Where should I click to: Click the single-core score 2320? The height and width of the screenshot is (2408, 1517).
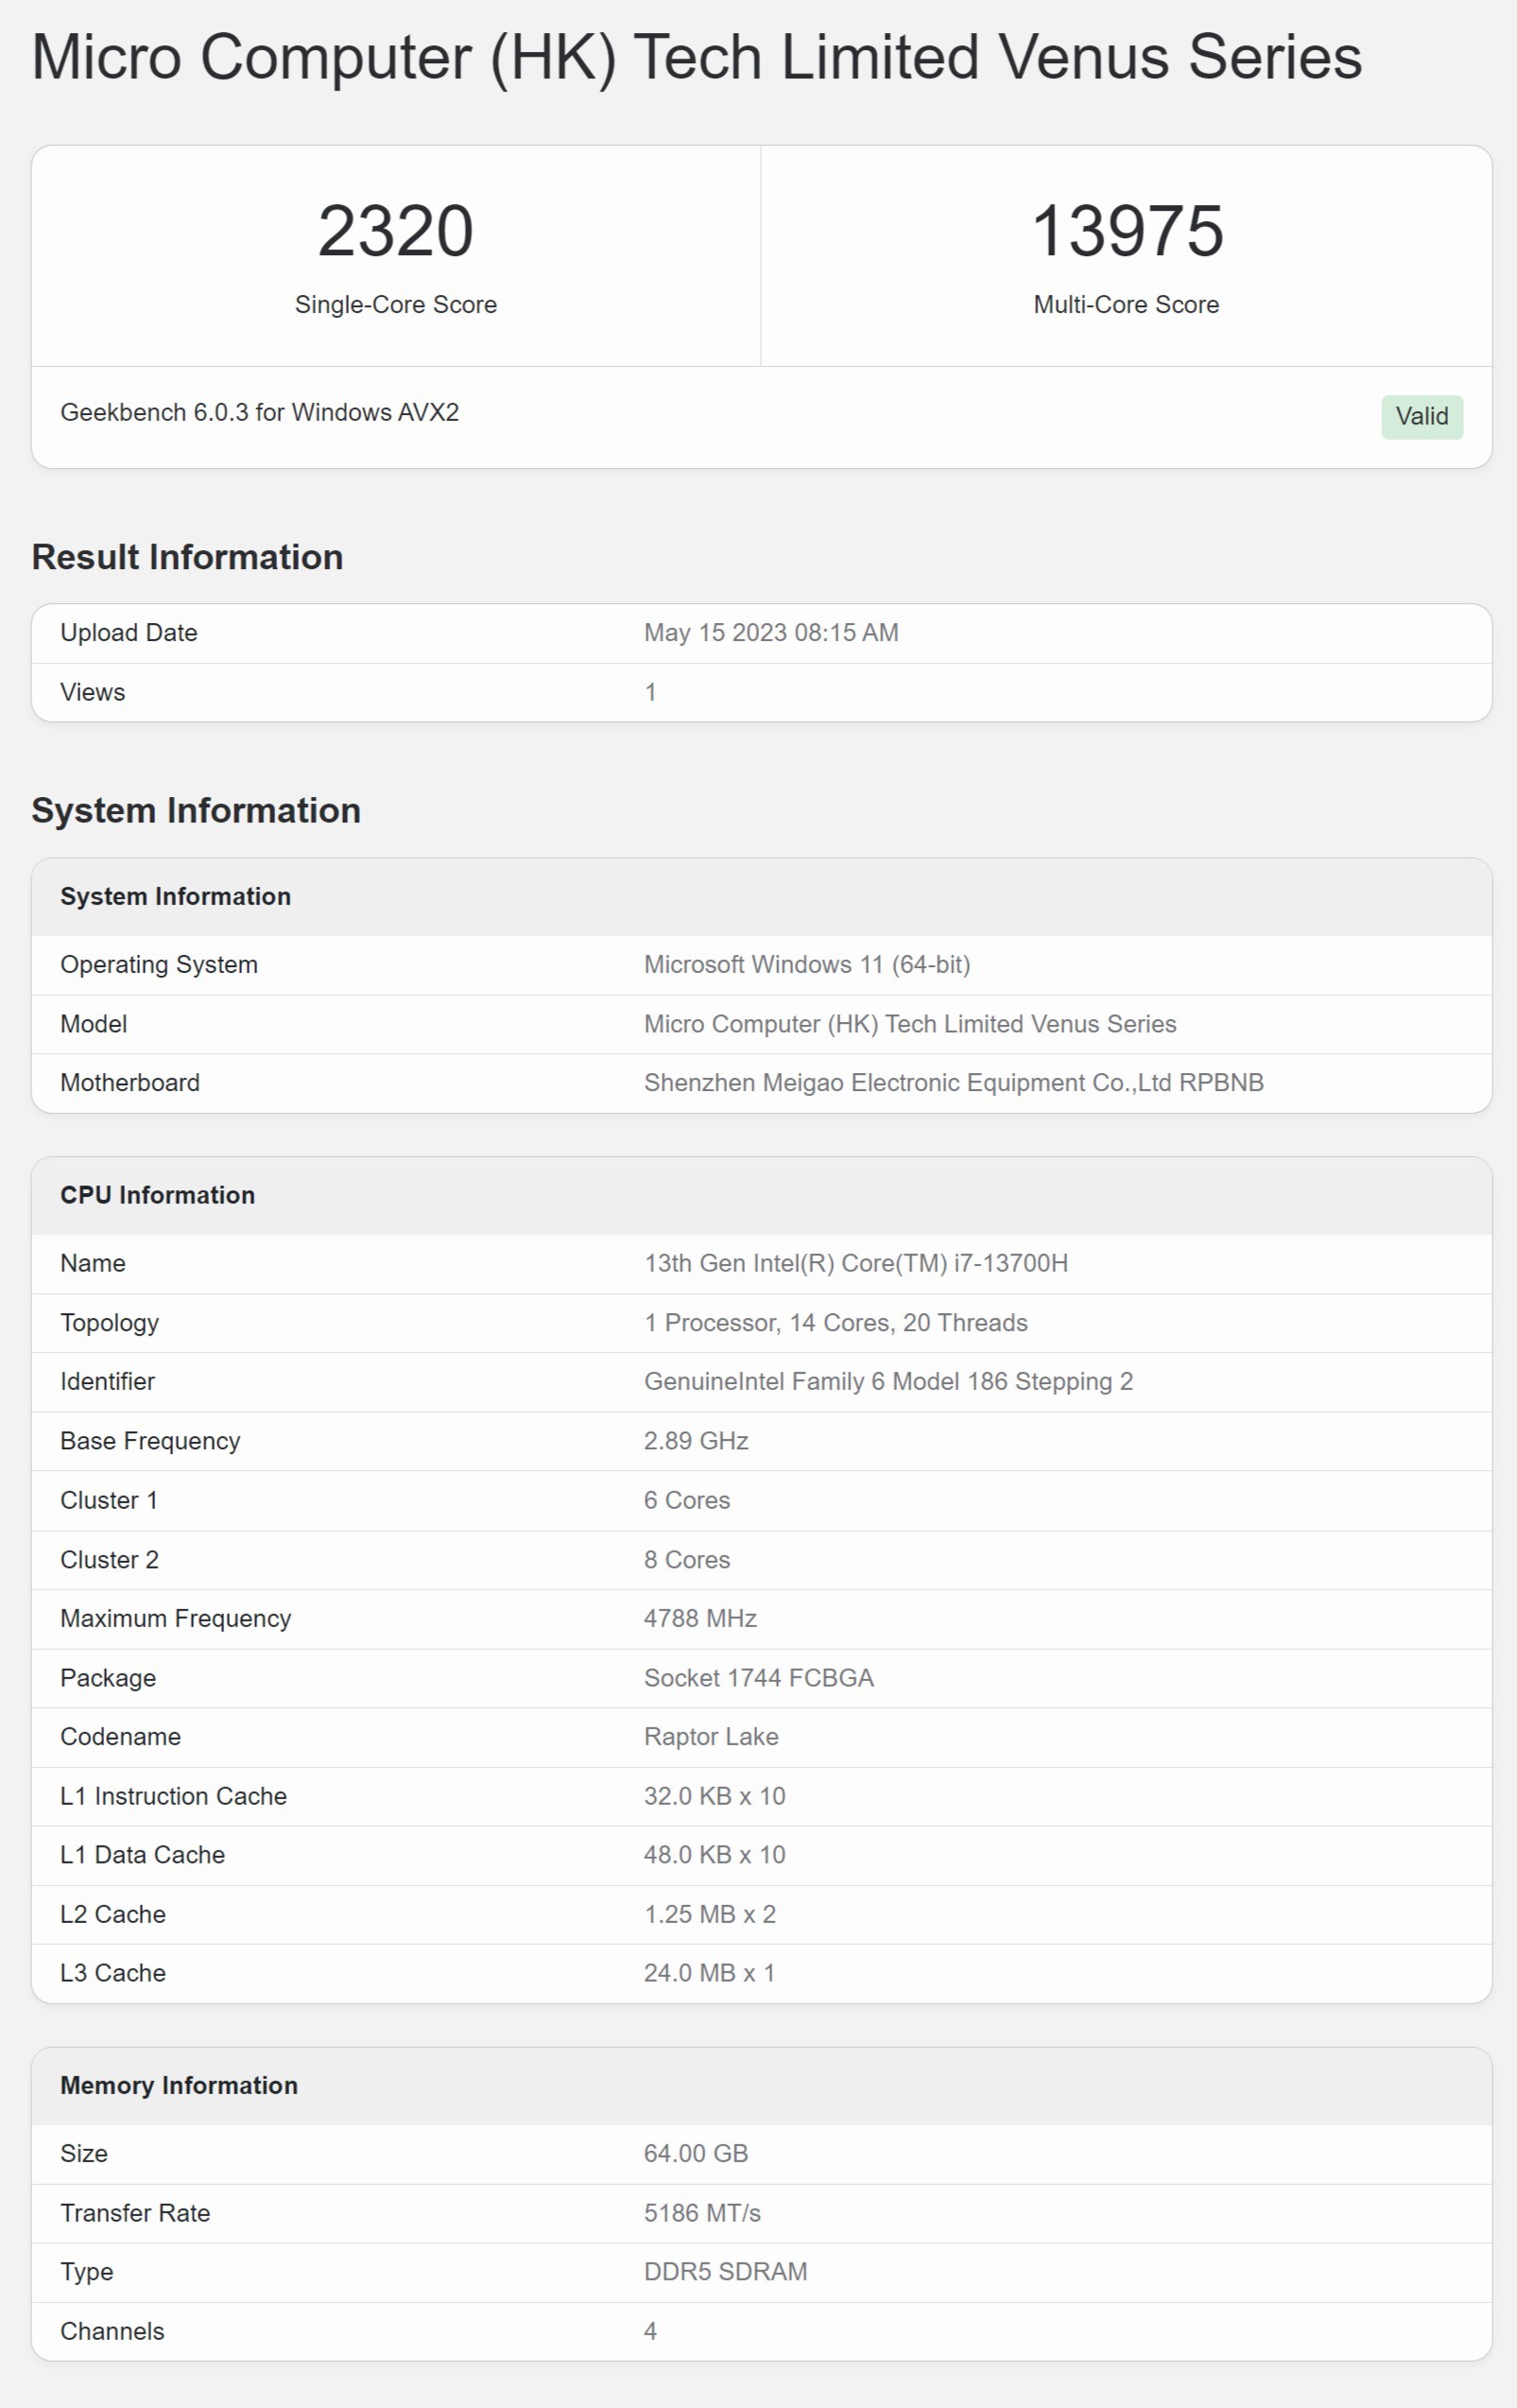pyautogui.click(x=395, y=231)
